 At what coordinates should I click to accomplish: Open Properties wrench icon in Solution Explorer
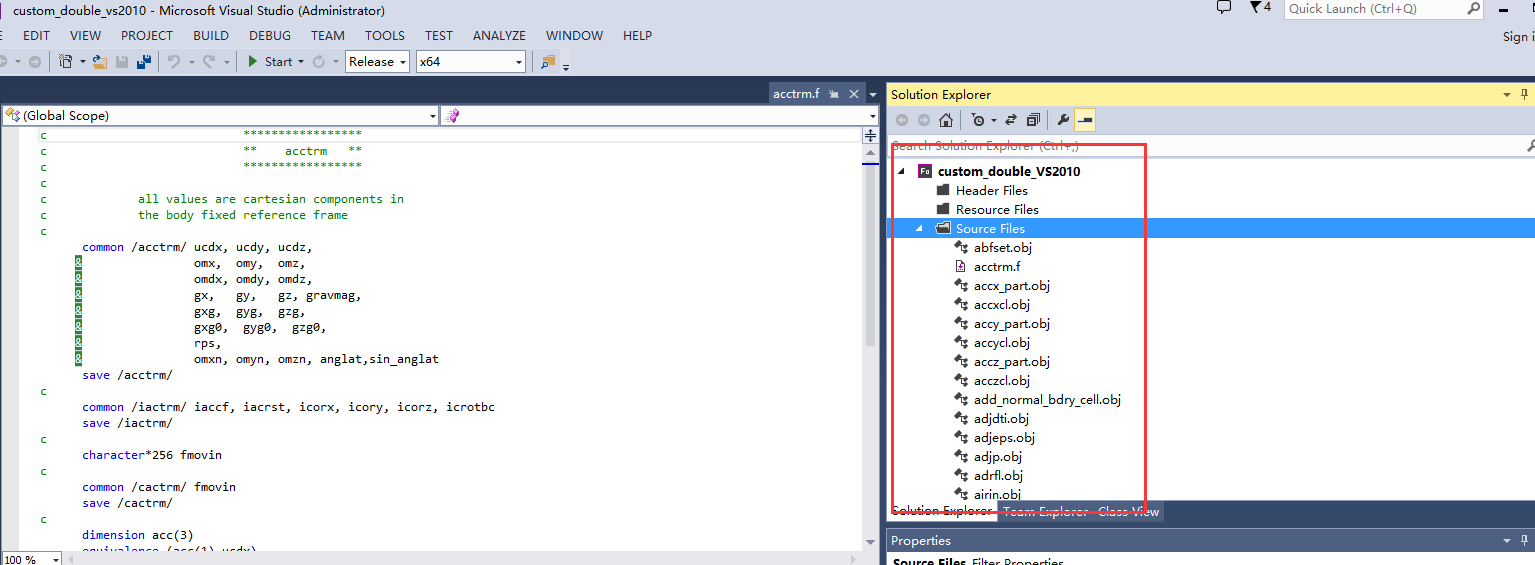point(1063,120)
